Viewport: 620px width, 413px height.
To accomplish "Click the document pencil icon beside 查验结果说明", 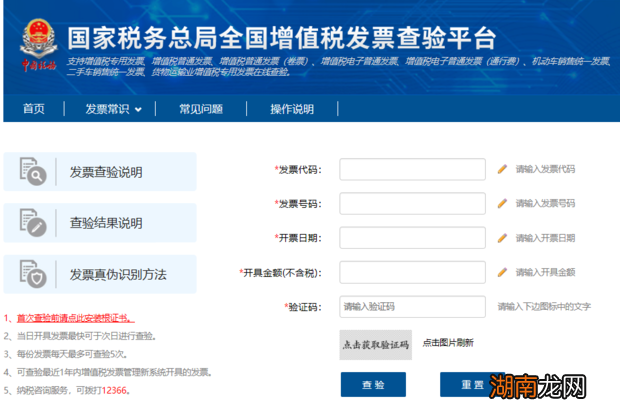I will click(33, 222).
